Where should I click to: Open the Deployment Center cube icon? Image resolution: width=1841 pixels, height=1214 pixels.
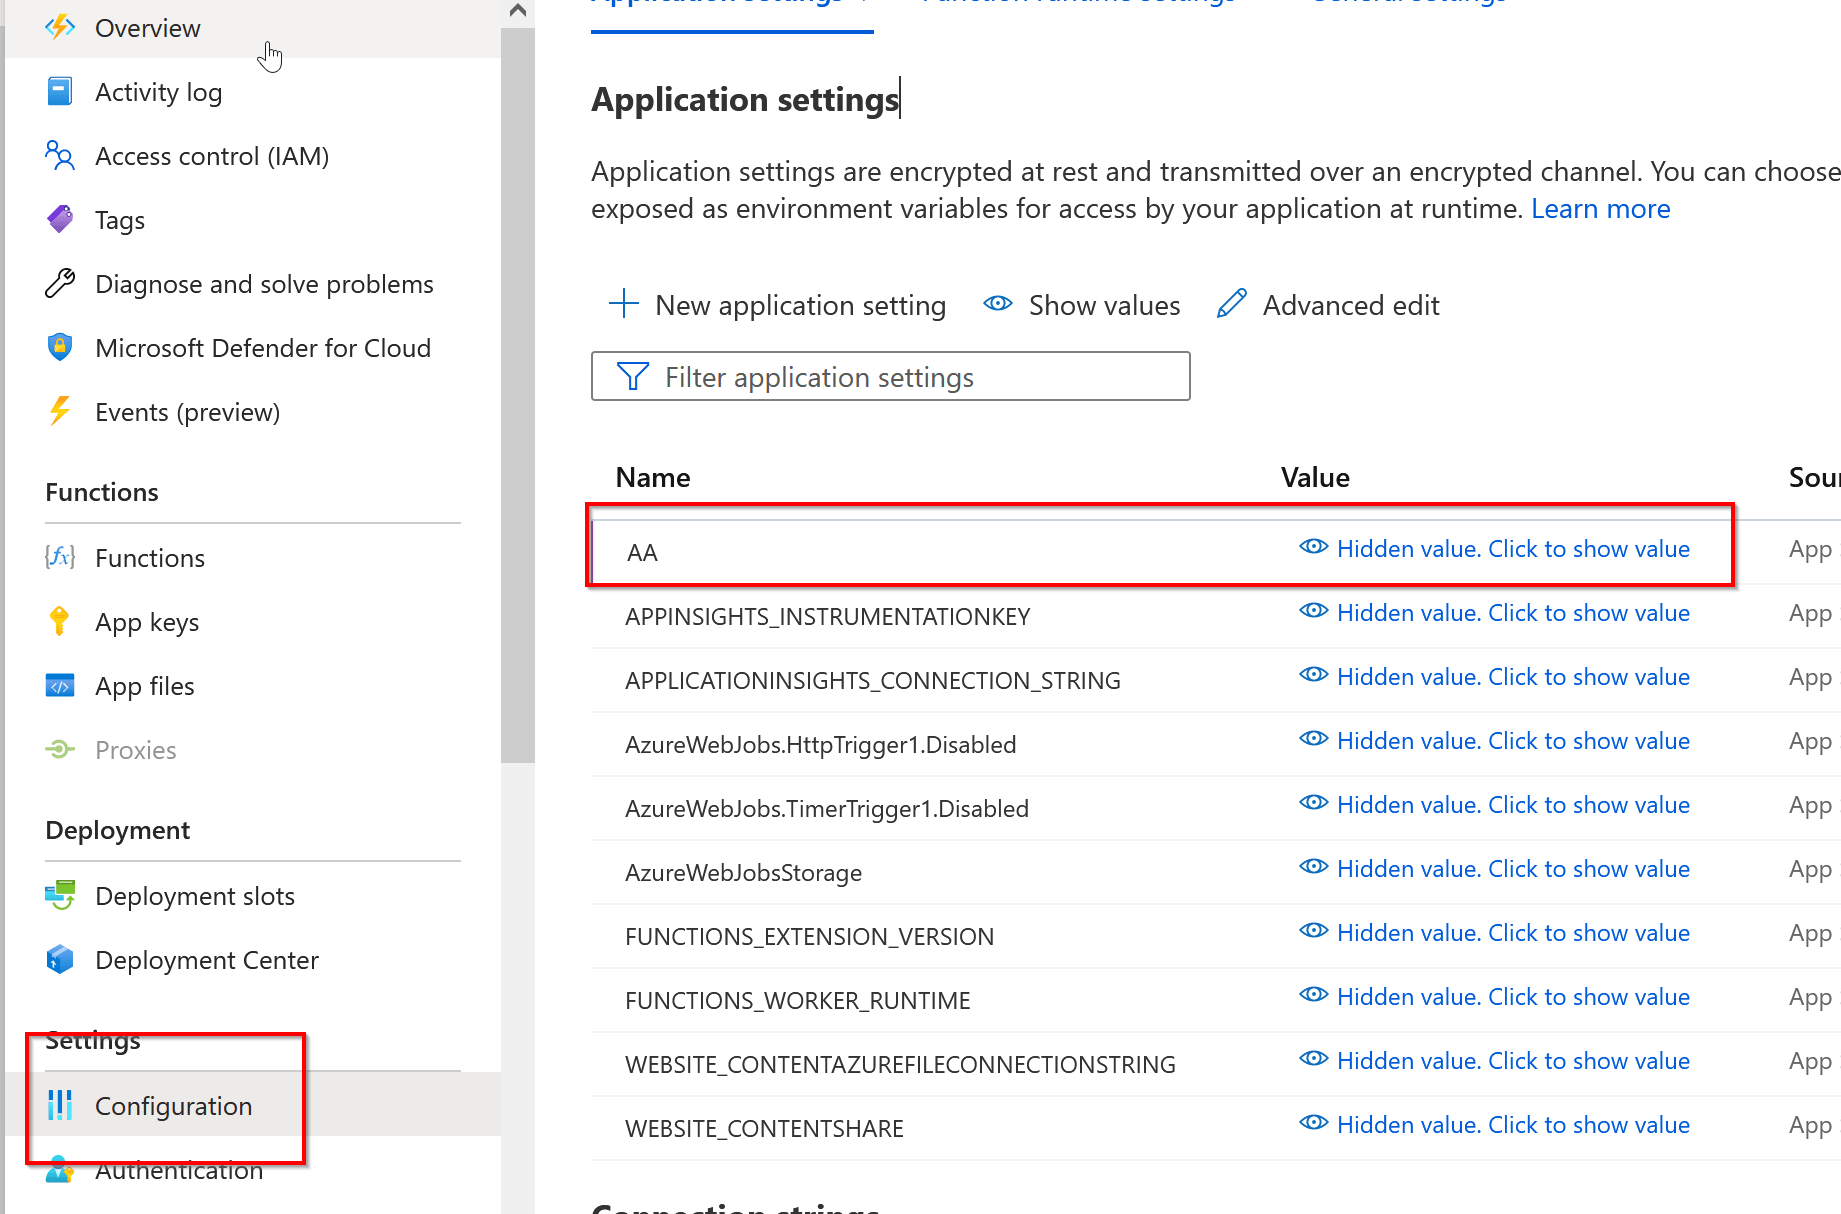(x=60, y=960)
